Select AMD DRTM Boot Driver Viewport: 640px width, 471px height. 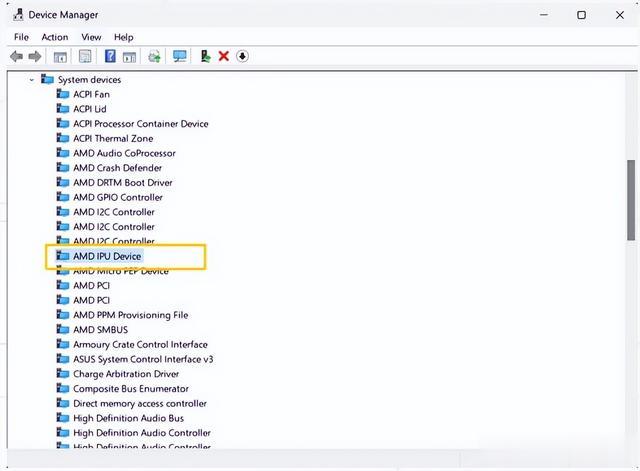(x=123, y=182)
